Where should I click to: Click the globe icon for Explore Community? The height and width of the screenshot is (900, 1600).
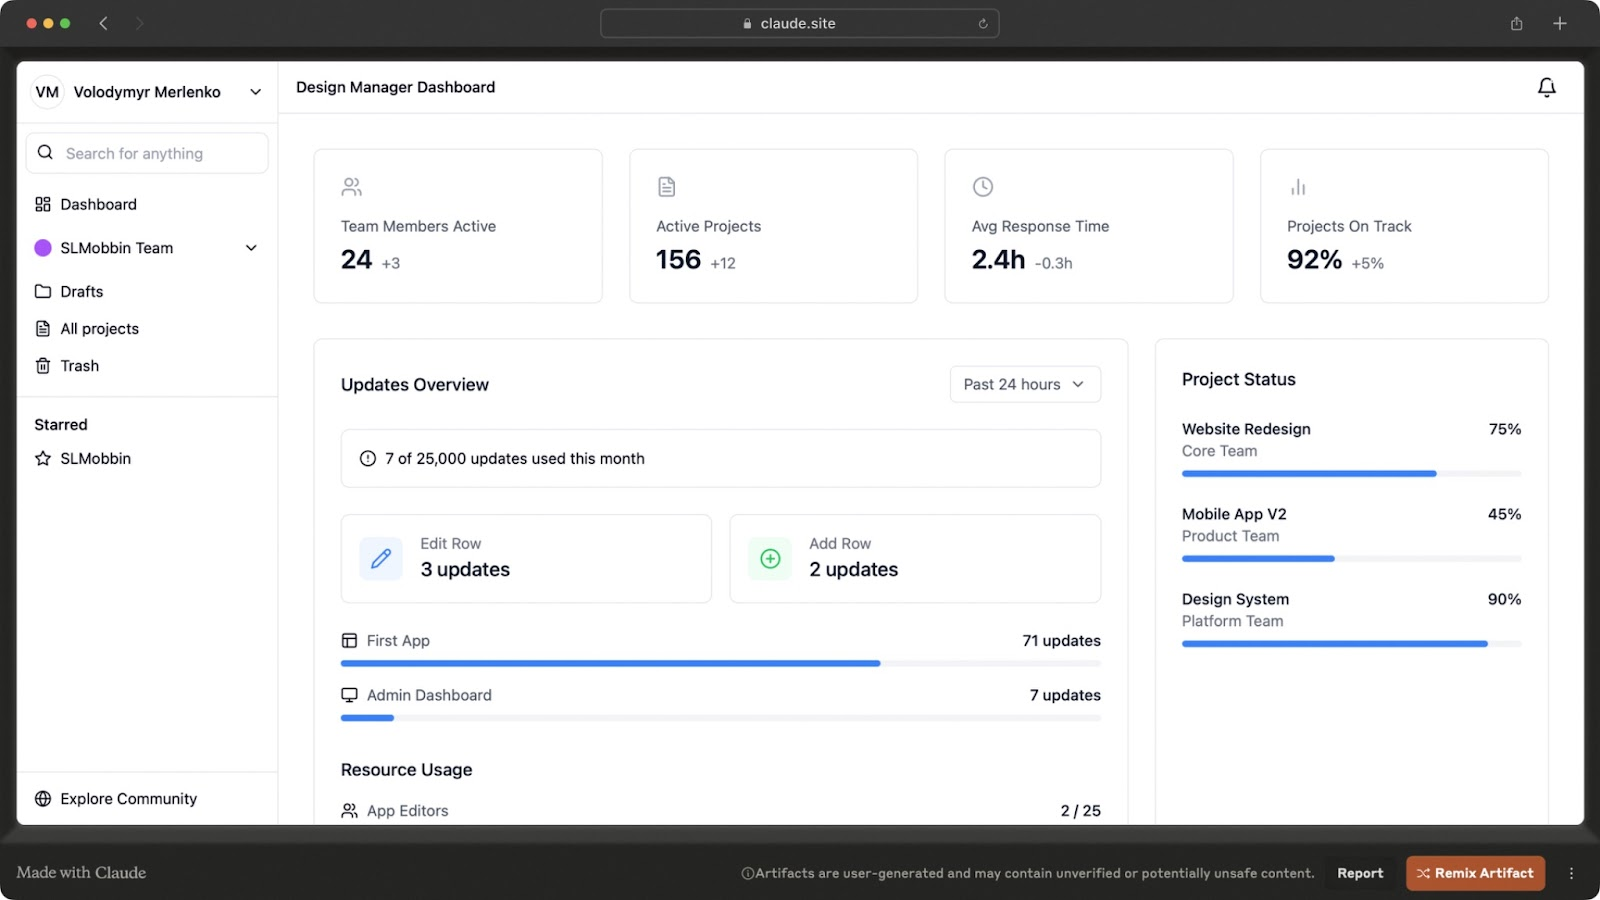click(x=43, y=799)
